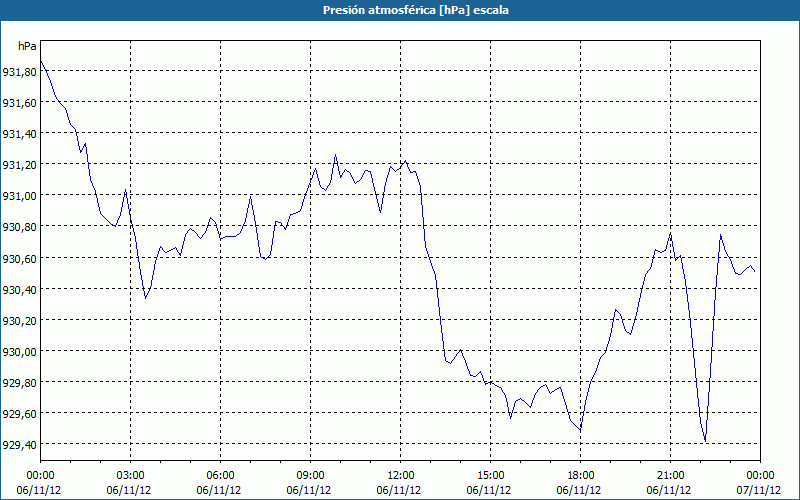800x500 pixels.
Task: Click the 21:00 time axis label
Action: (x=670, y=476)
